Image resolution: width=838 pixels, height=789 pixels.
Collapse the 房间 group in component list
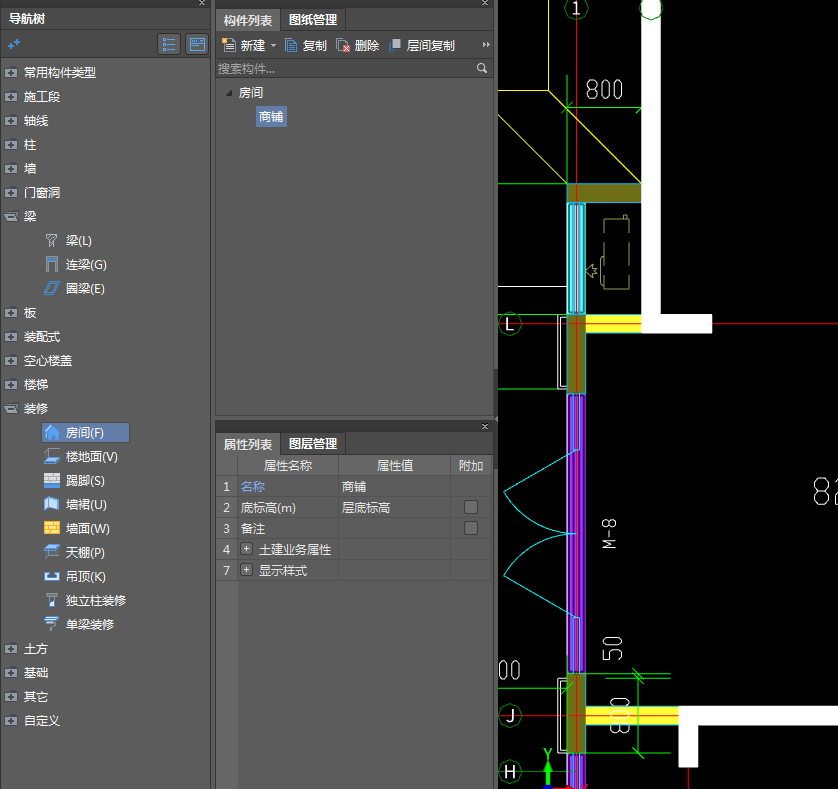coord(229,93)
